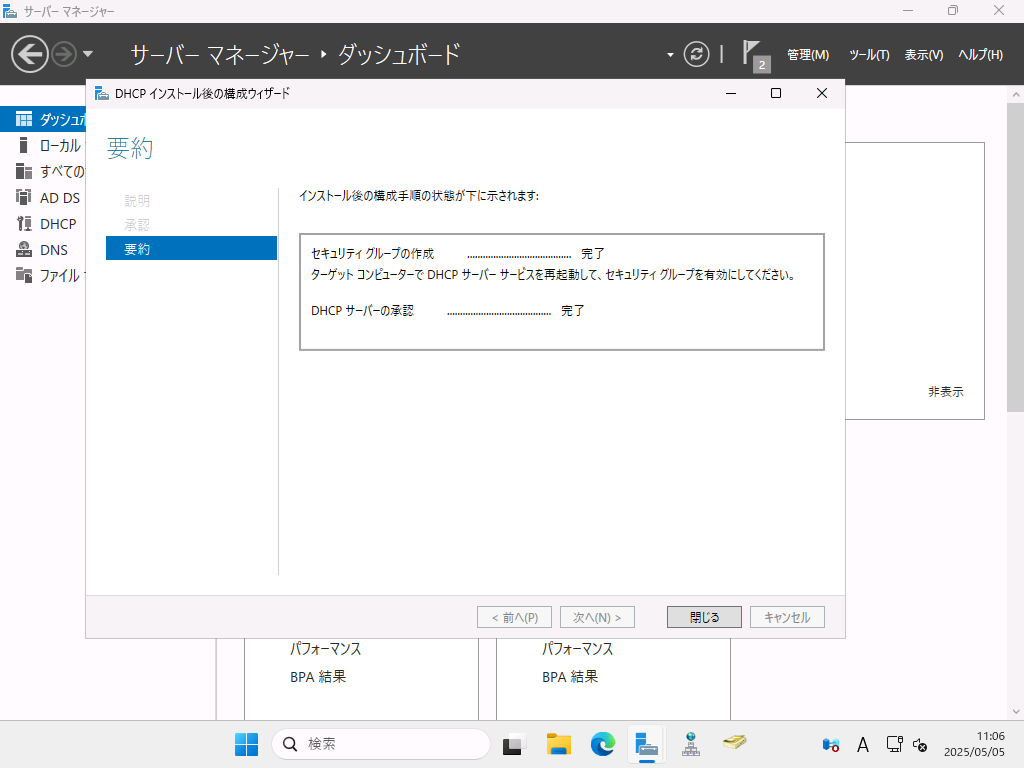1024x768 pixels.
Task: Click the network topology taskbar icon
Action: tap(691, 744)
